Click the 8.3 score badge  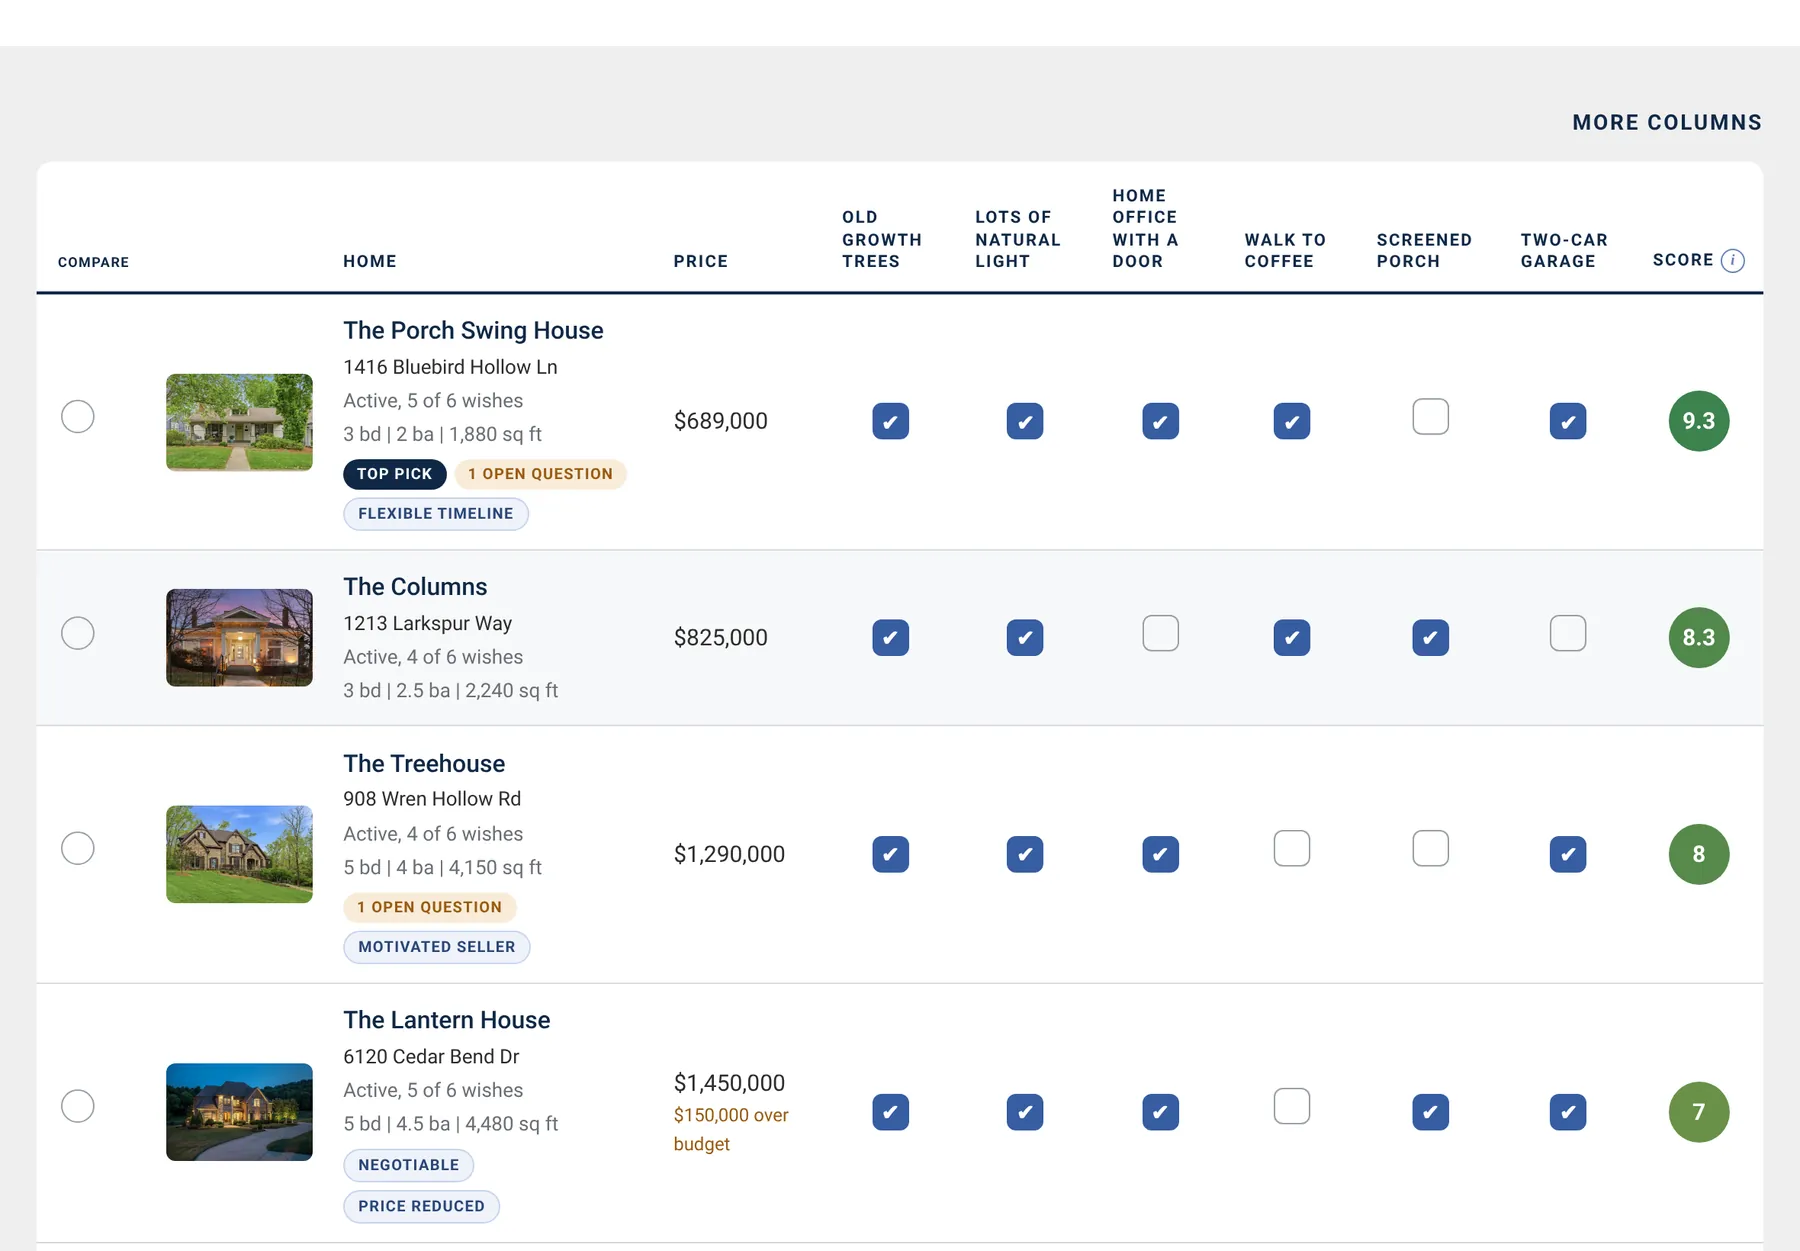[x=1699, y=638]
